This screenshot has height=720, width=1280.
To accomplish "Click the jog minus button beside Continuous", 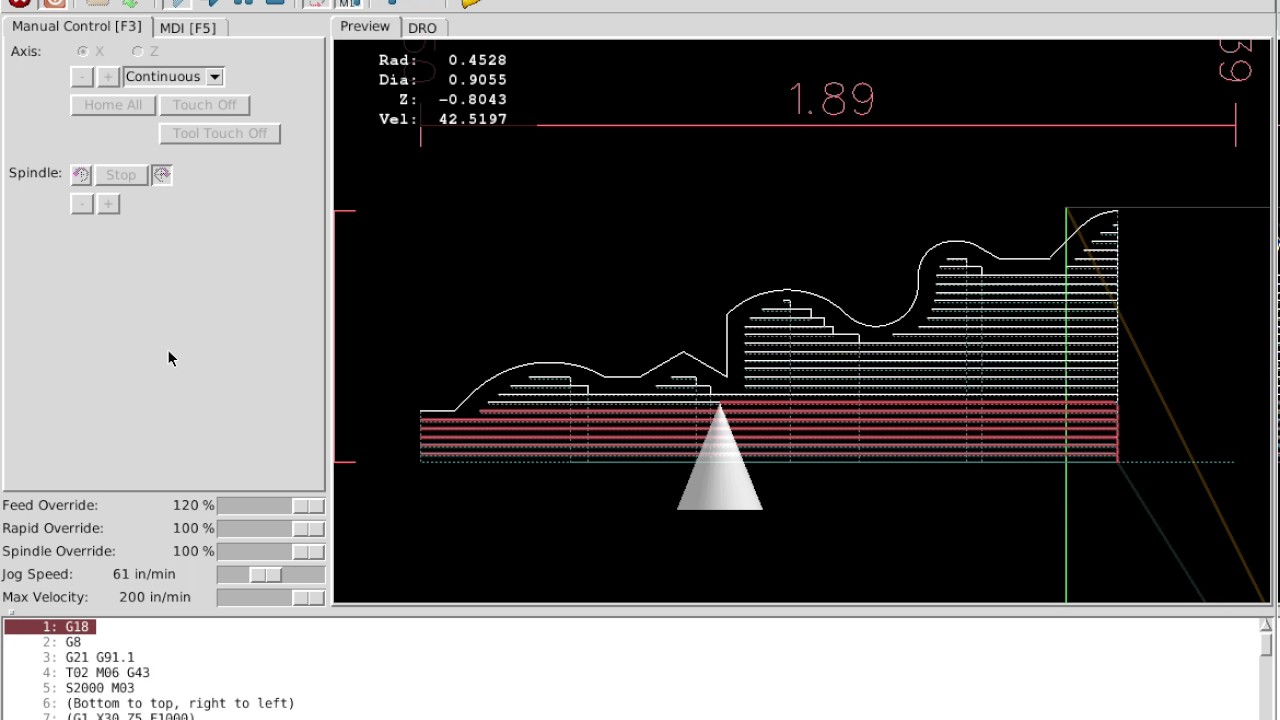I will pos(82,77).
